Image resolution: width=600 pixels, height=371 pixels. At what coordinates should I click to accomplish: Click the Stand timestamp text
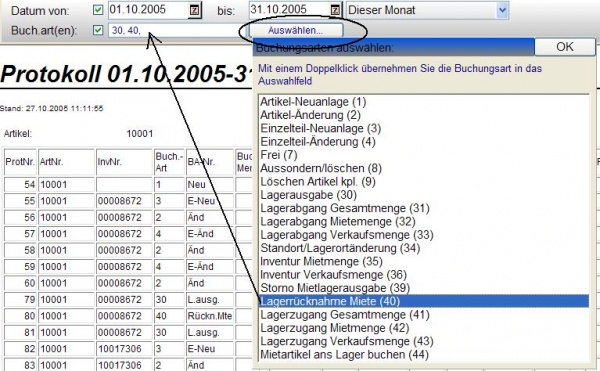click(52, 108)
